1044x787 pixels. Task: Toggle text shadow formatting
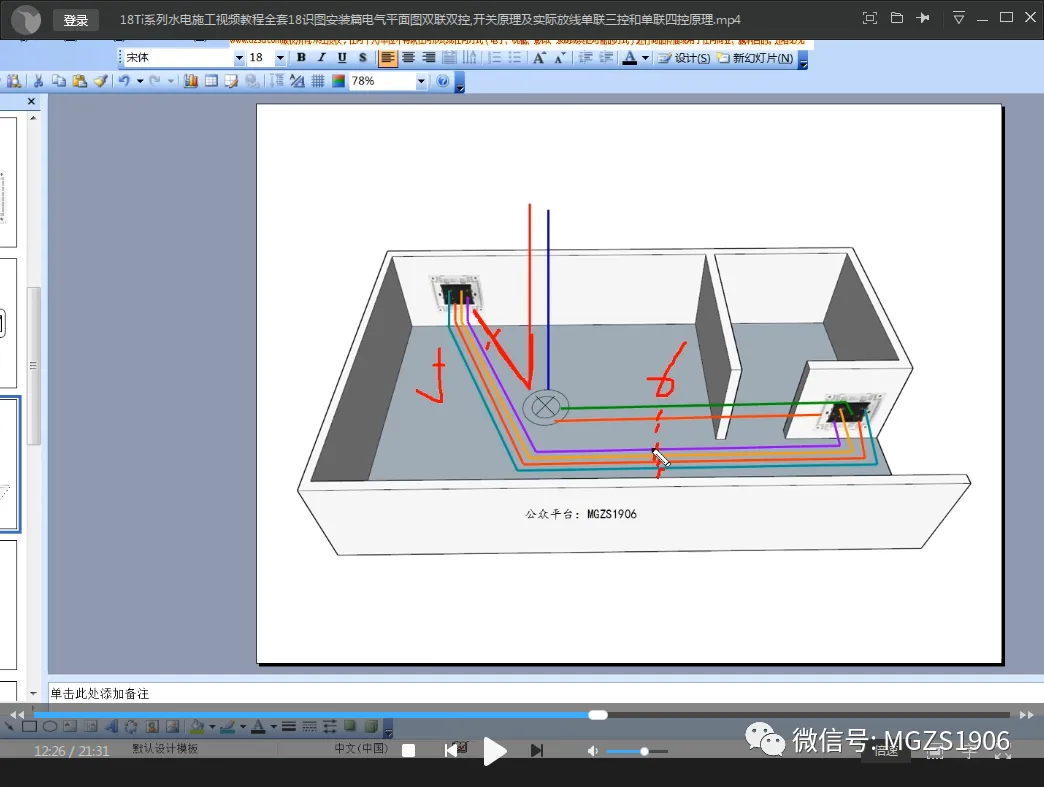click(x=363, y=58)
